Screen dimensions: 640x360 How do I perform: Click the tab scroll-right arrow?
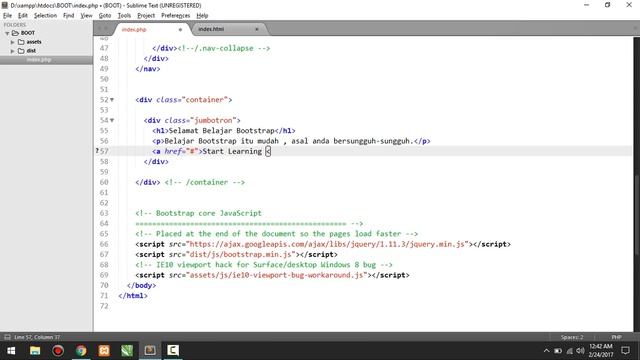click(x=107, y=29)
